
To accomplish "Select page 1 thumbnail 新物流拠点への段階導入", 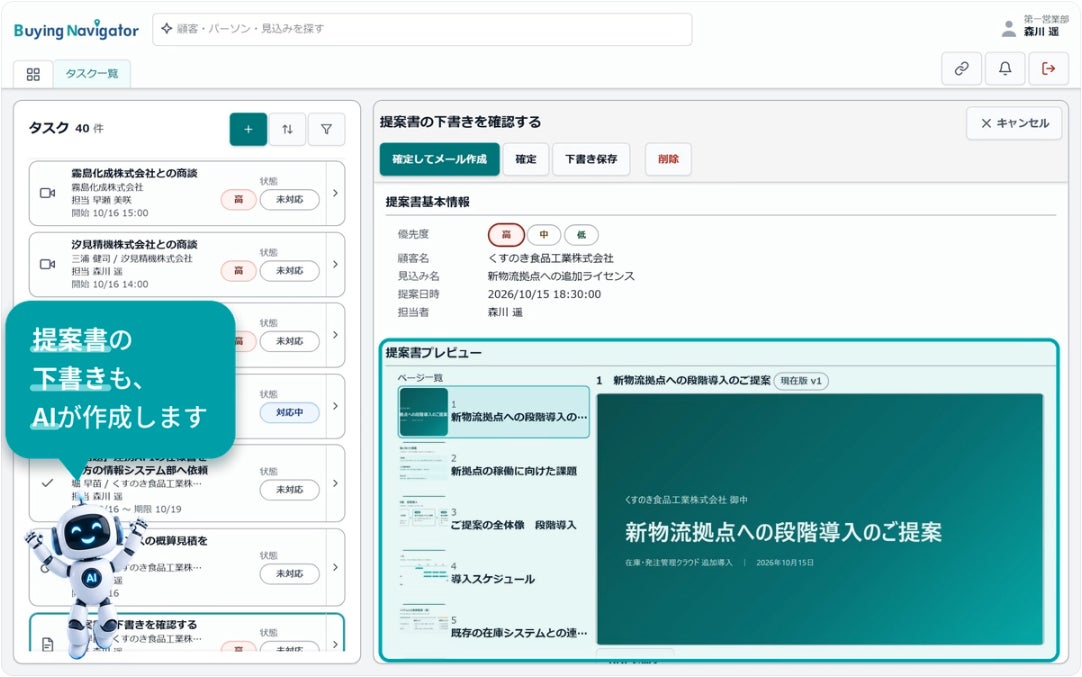I will coord(494,412).
